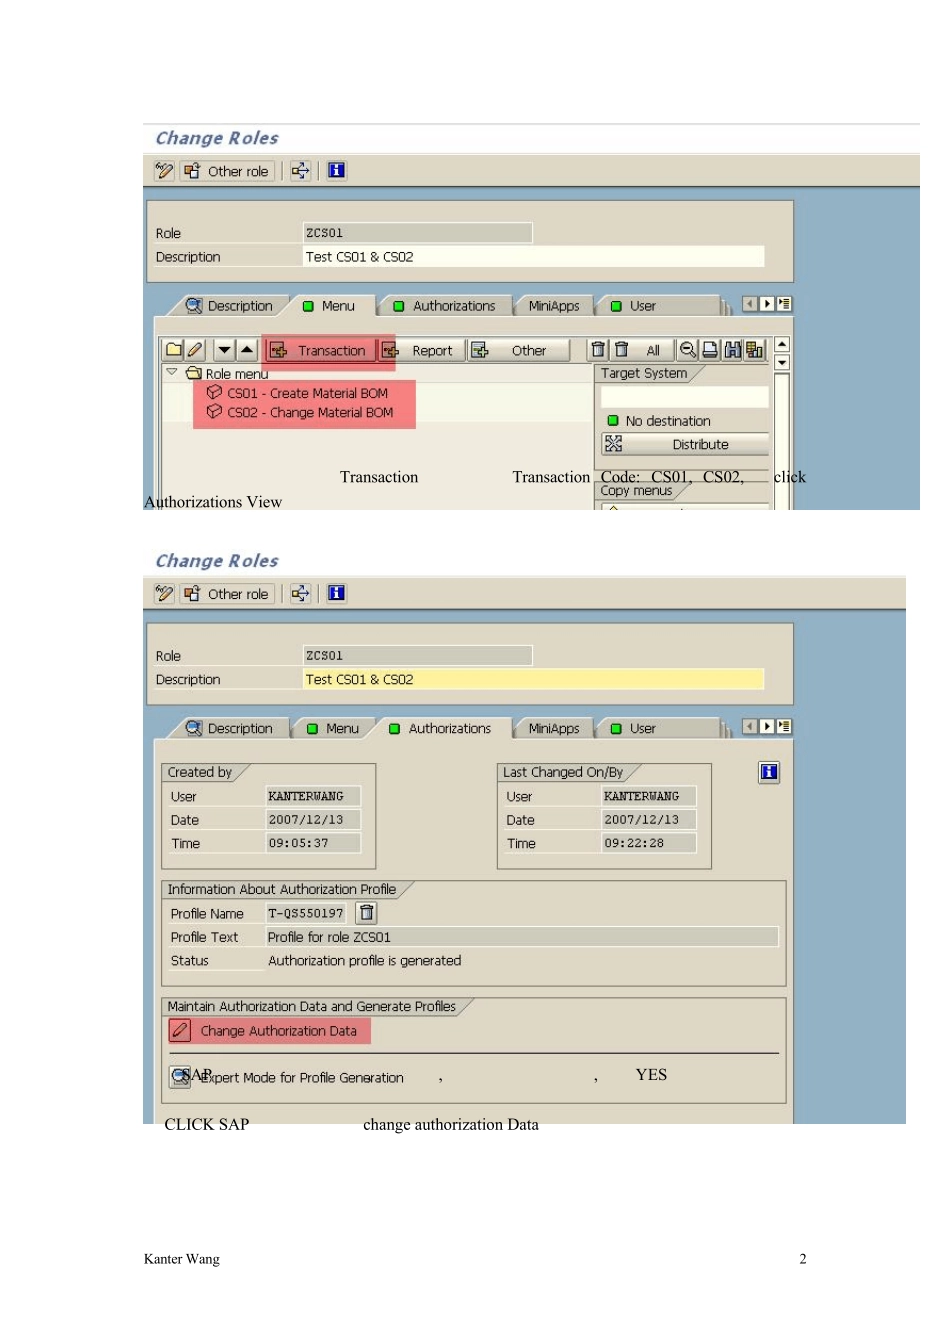Switch to Authorizations tab in upper screenshot
Screen dimensions: 950x1344
pos(444,306)
